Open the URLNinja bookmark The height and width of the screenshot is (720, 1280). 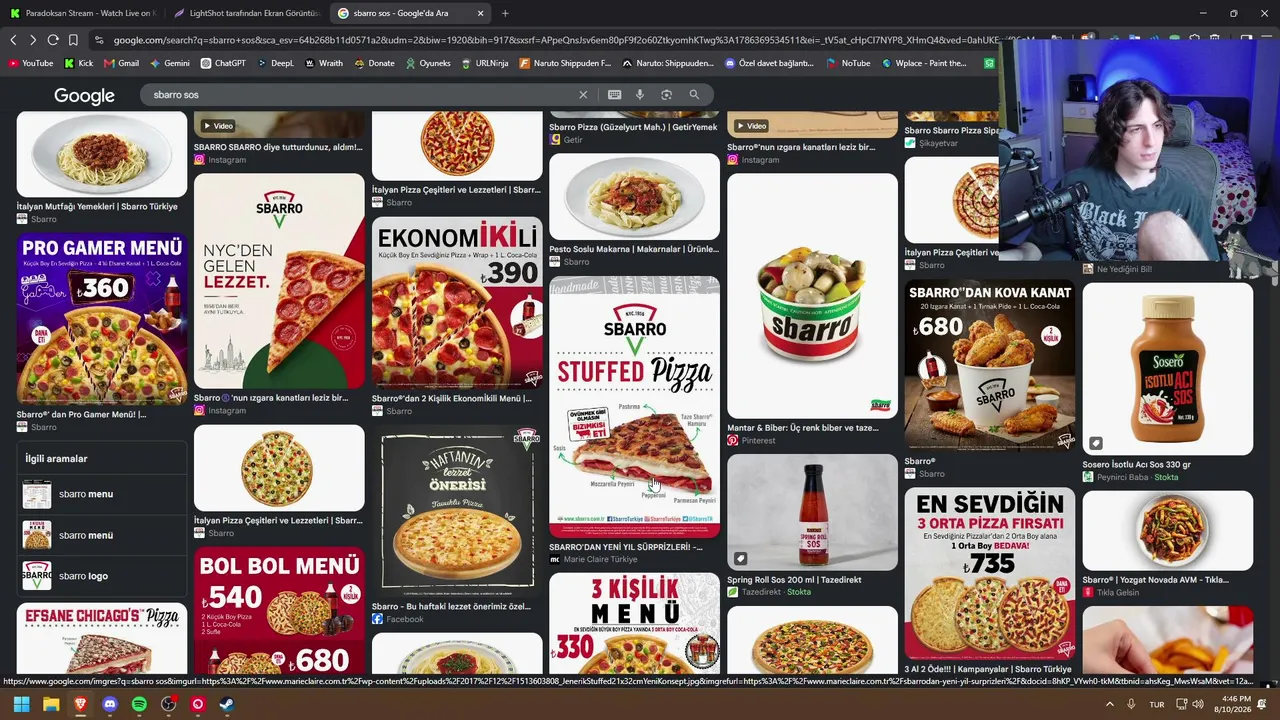pos(484,63)
